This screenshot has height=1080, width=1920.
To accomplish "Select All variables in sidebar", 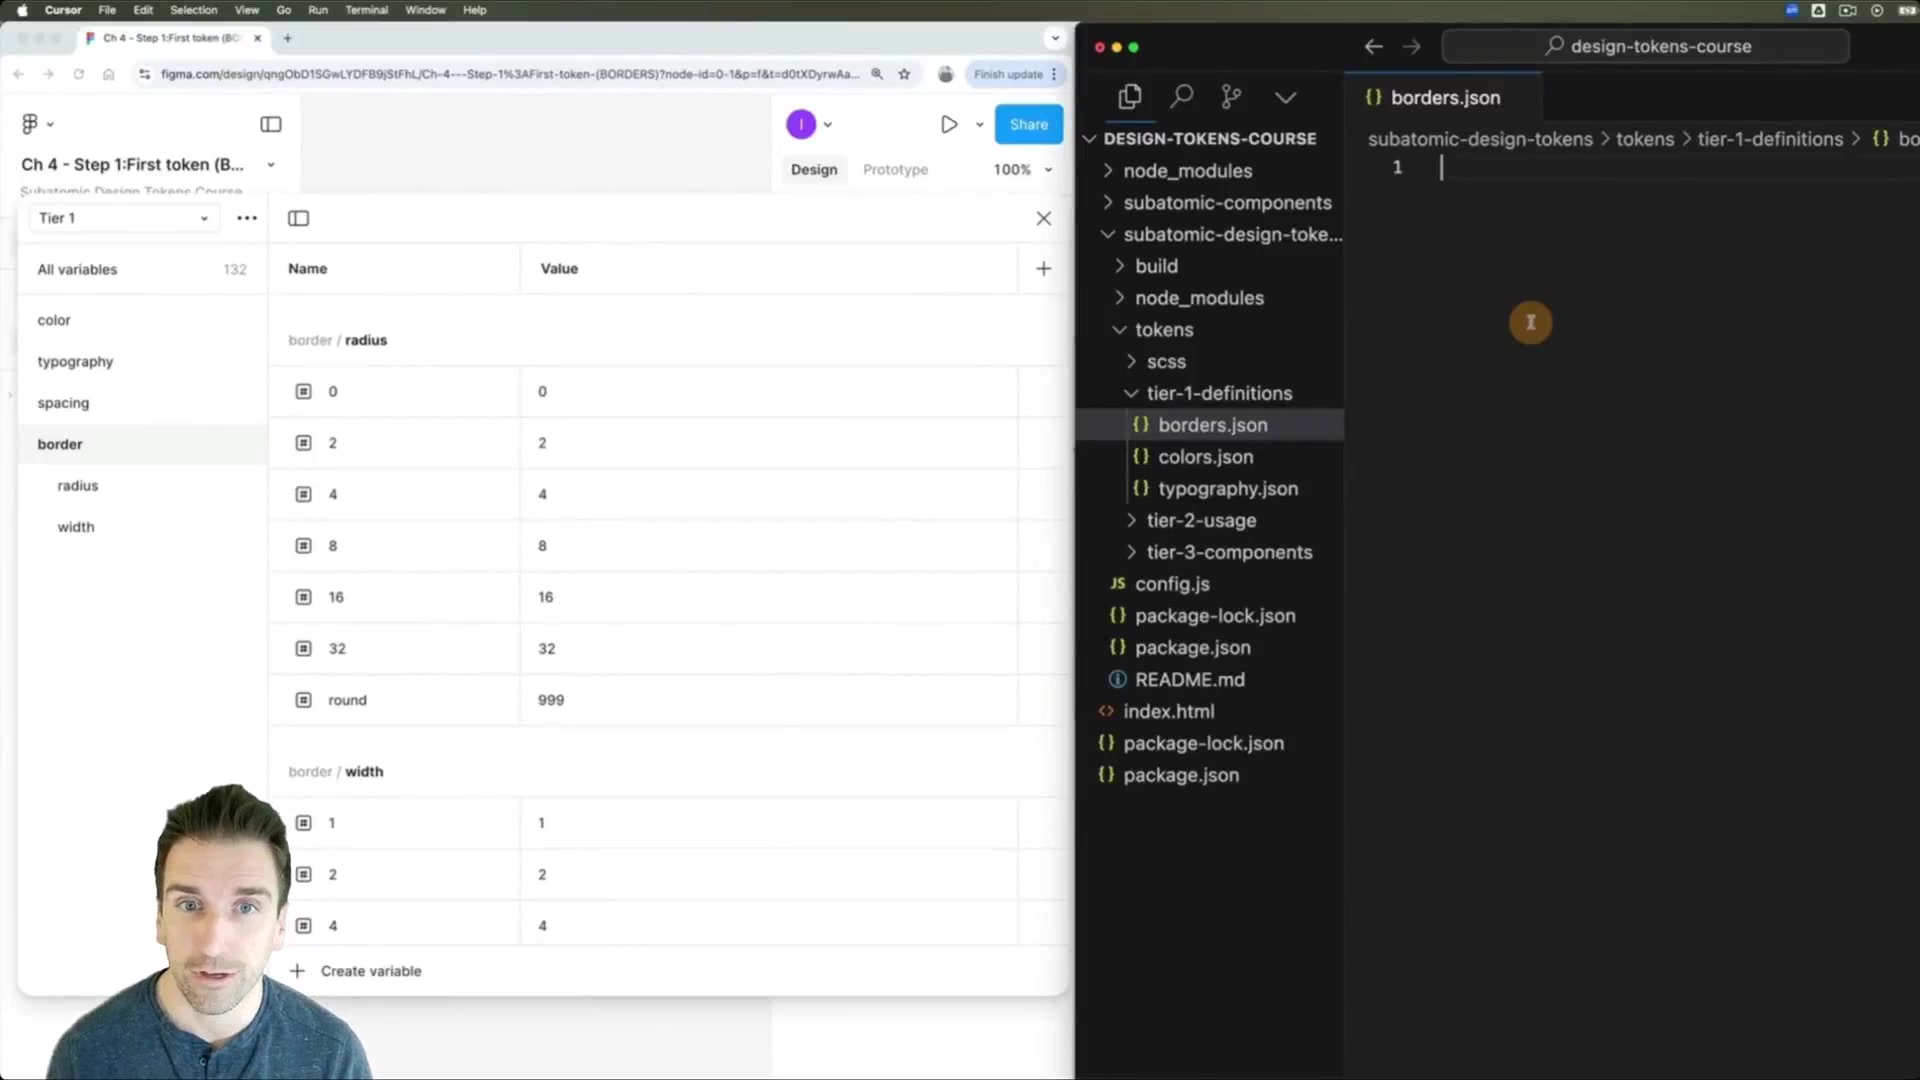I will coord(142,269).
